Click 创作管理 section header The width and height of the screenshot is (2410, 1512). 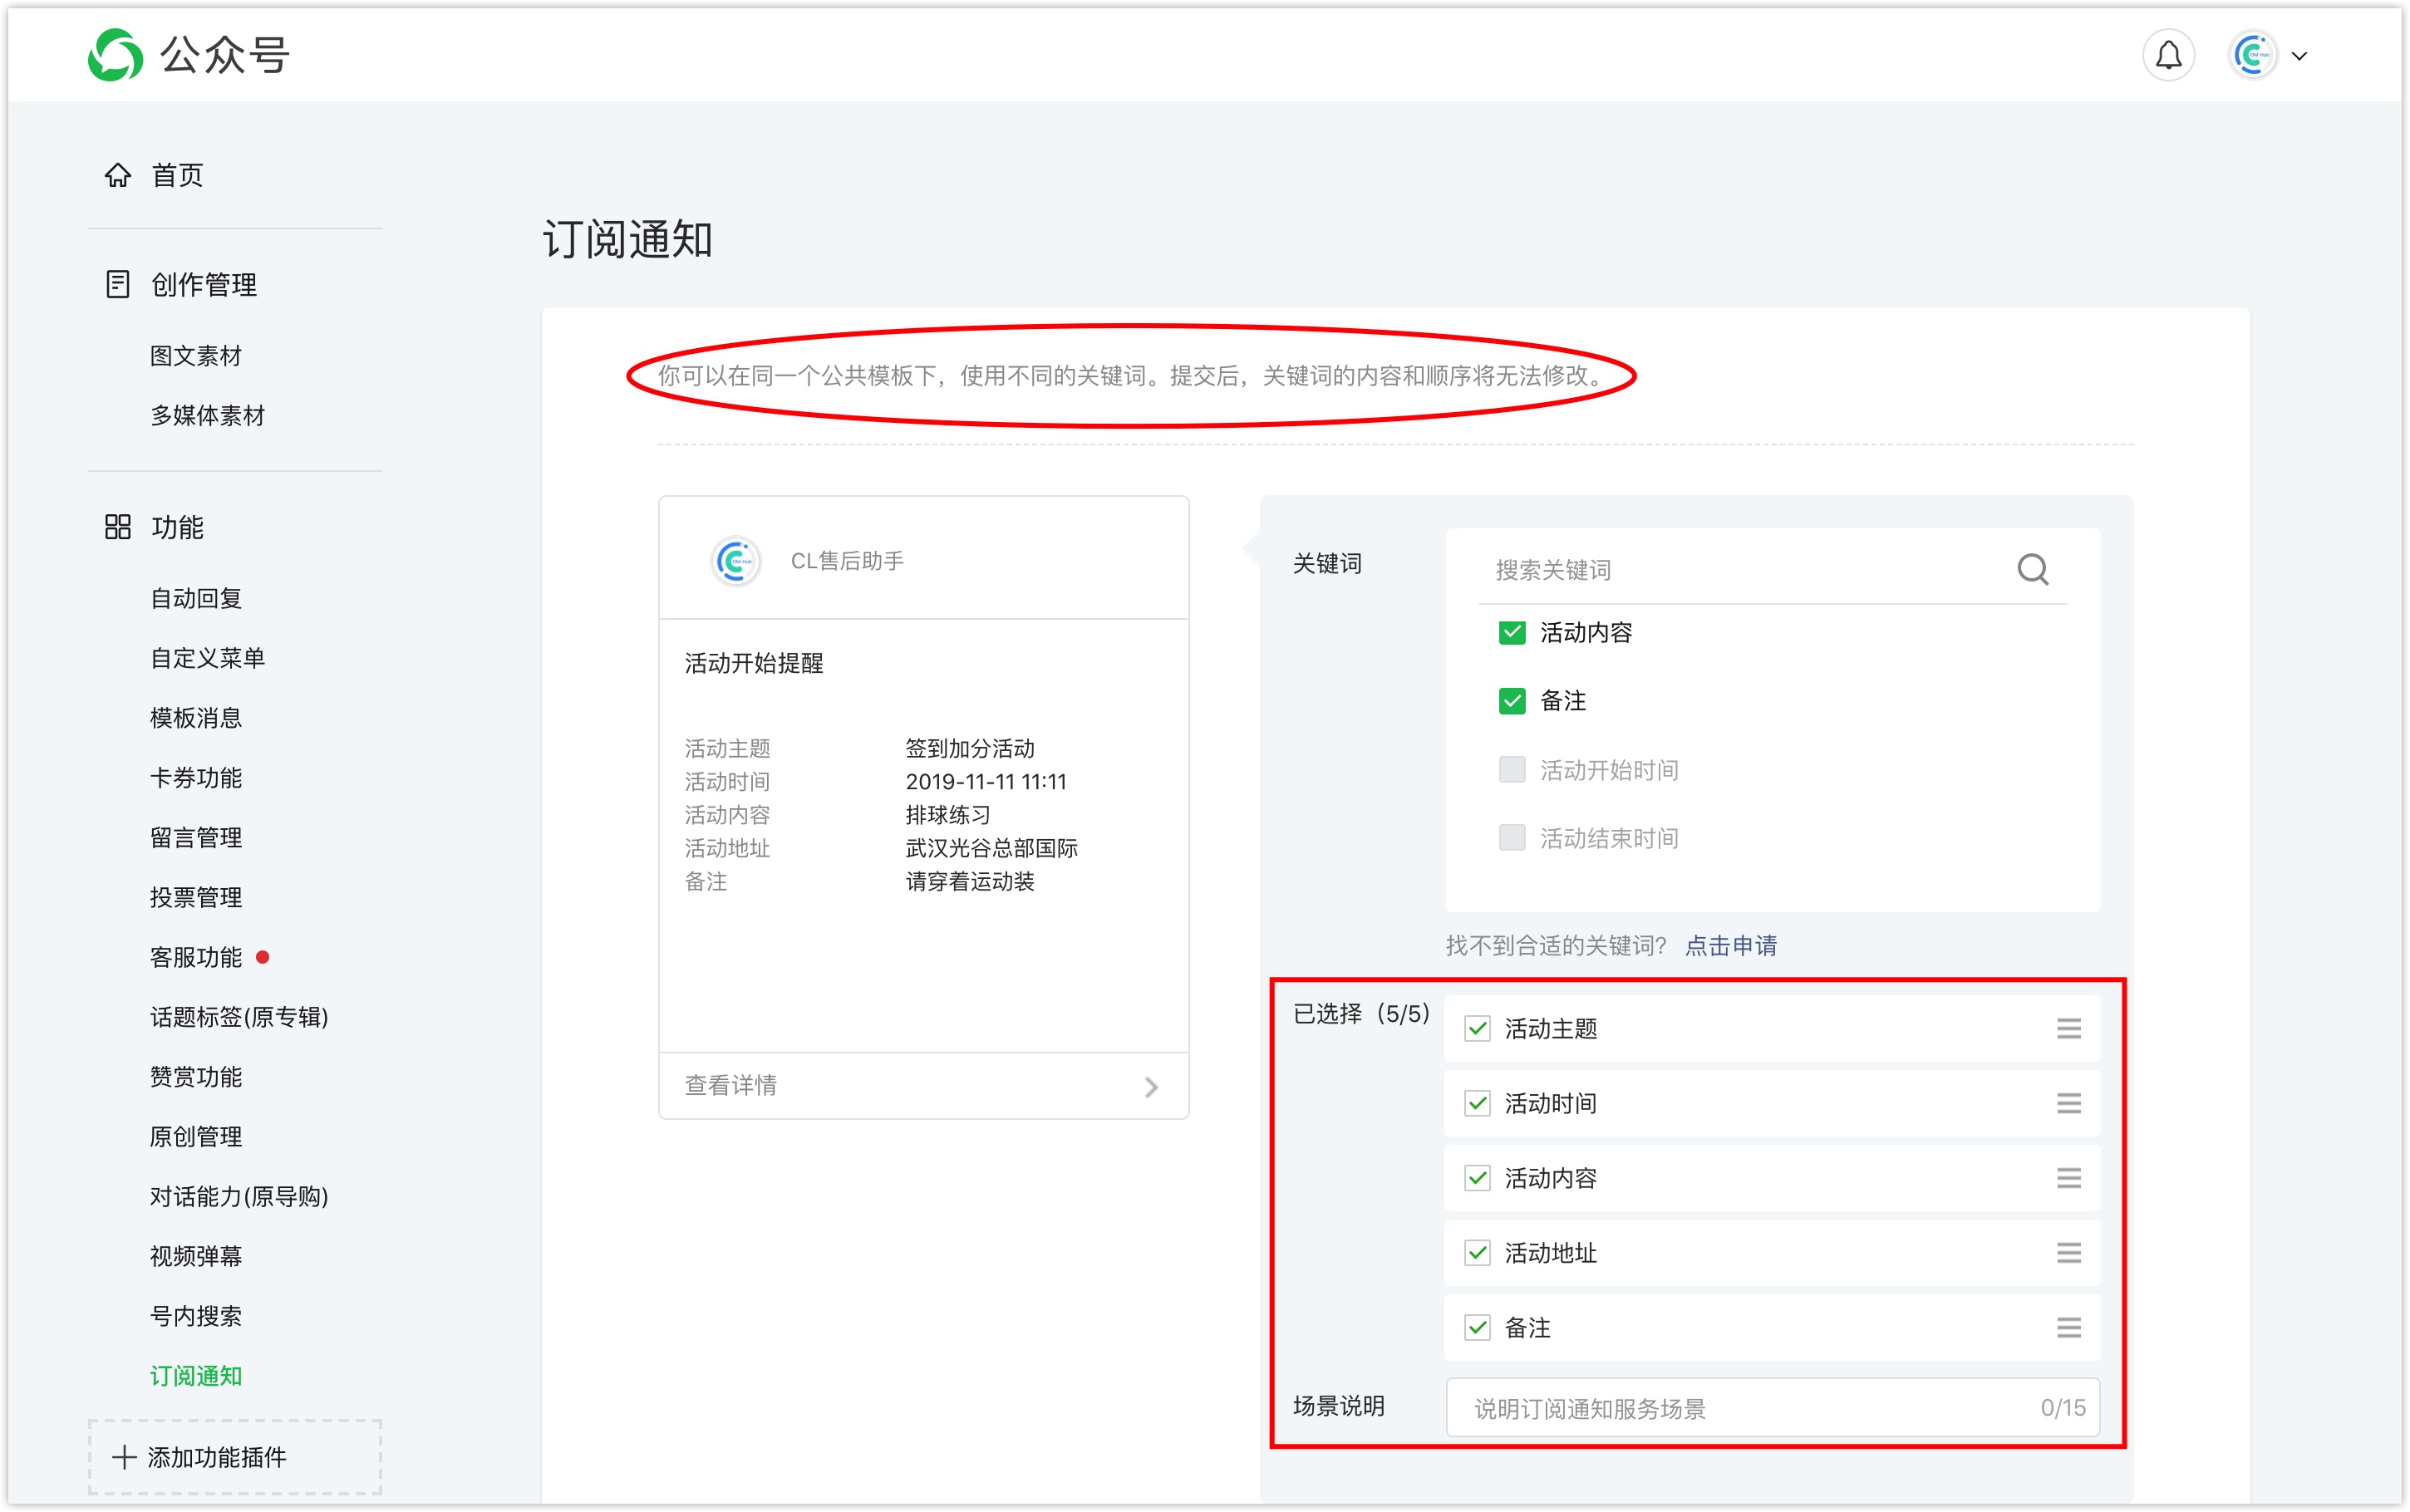[204, 284]
